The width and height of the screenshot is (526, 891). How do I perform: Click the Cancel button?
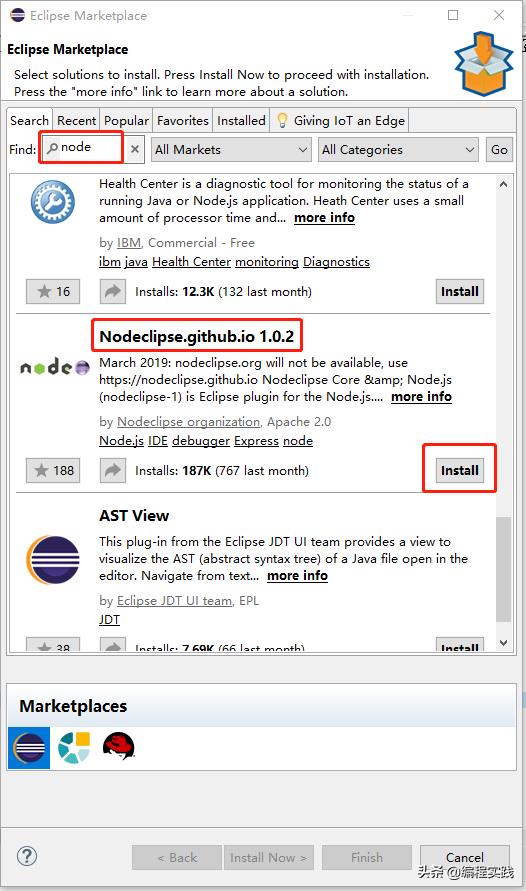pyautogui.click(x=465, y=857)
